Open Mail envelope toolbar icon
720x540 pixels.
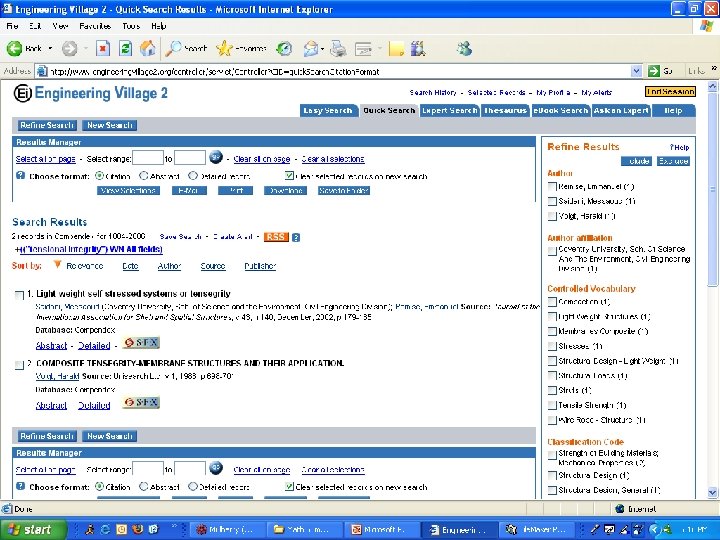pos(311,48)
